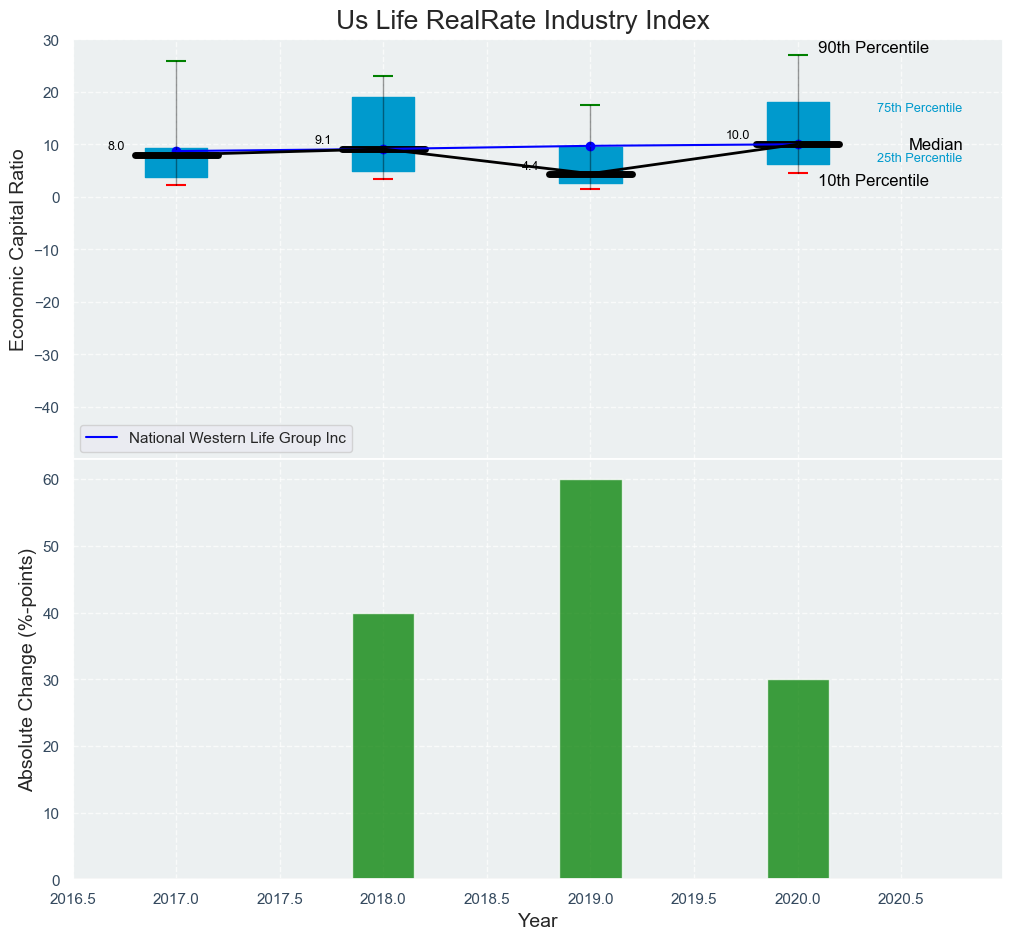
Task: Pick the green bar for year 2020
Action: click(x=798, y=779)
